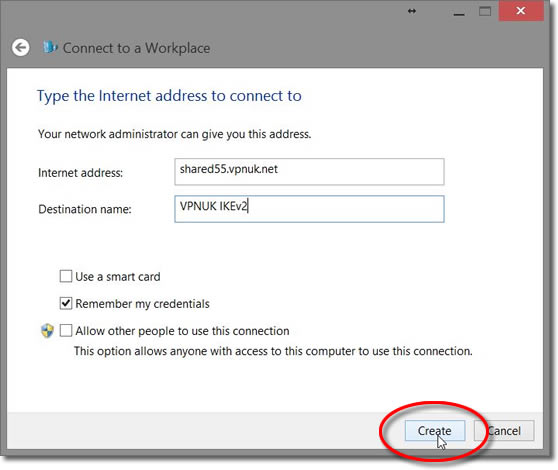This screenshot has width=558, height=470.
Task: Click the Use a smart card label text
Action: [x=118, y=276]
